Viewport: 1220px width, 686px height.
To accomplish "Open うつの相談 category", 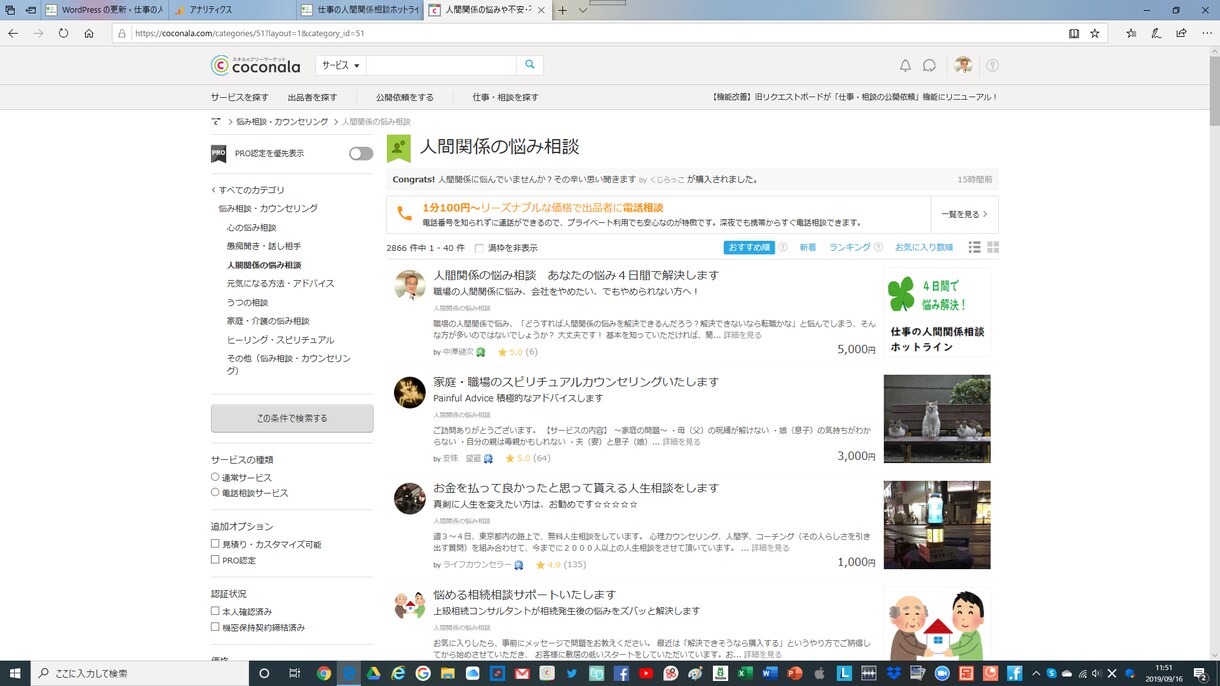I will (247, 302).
